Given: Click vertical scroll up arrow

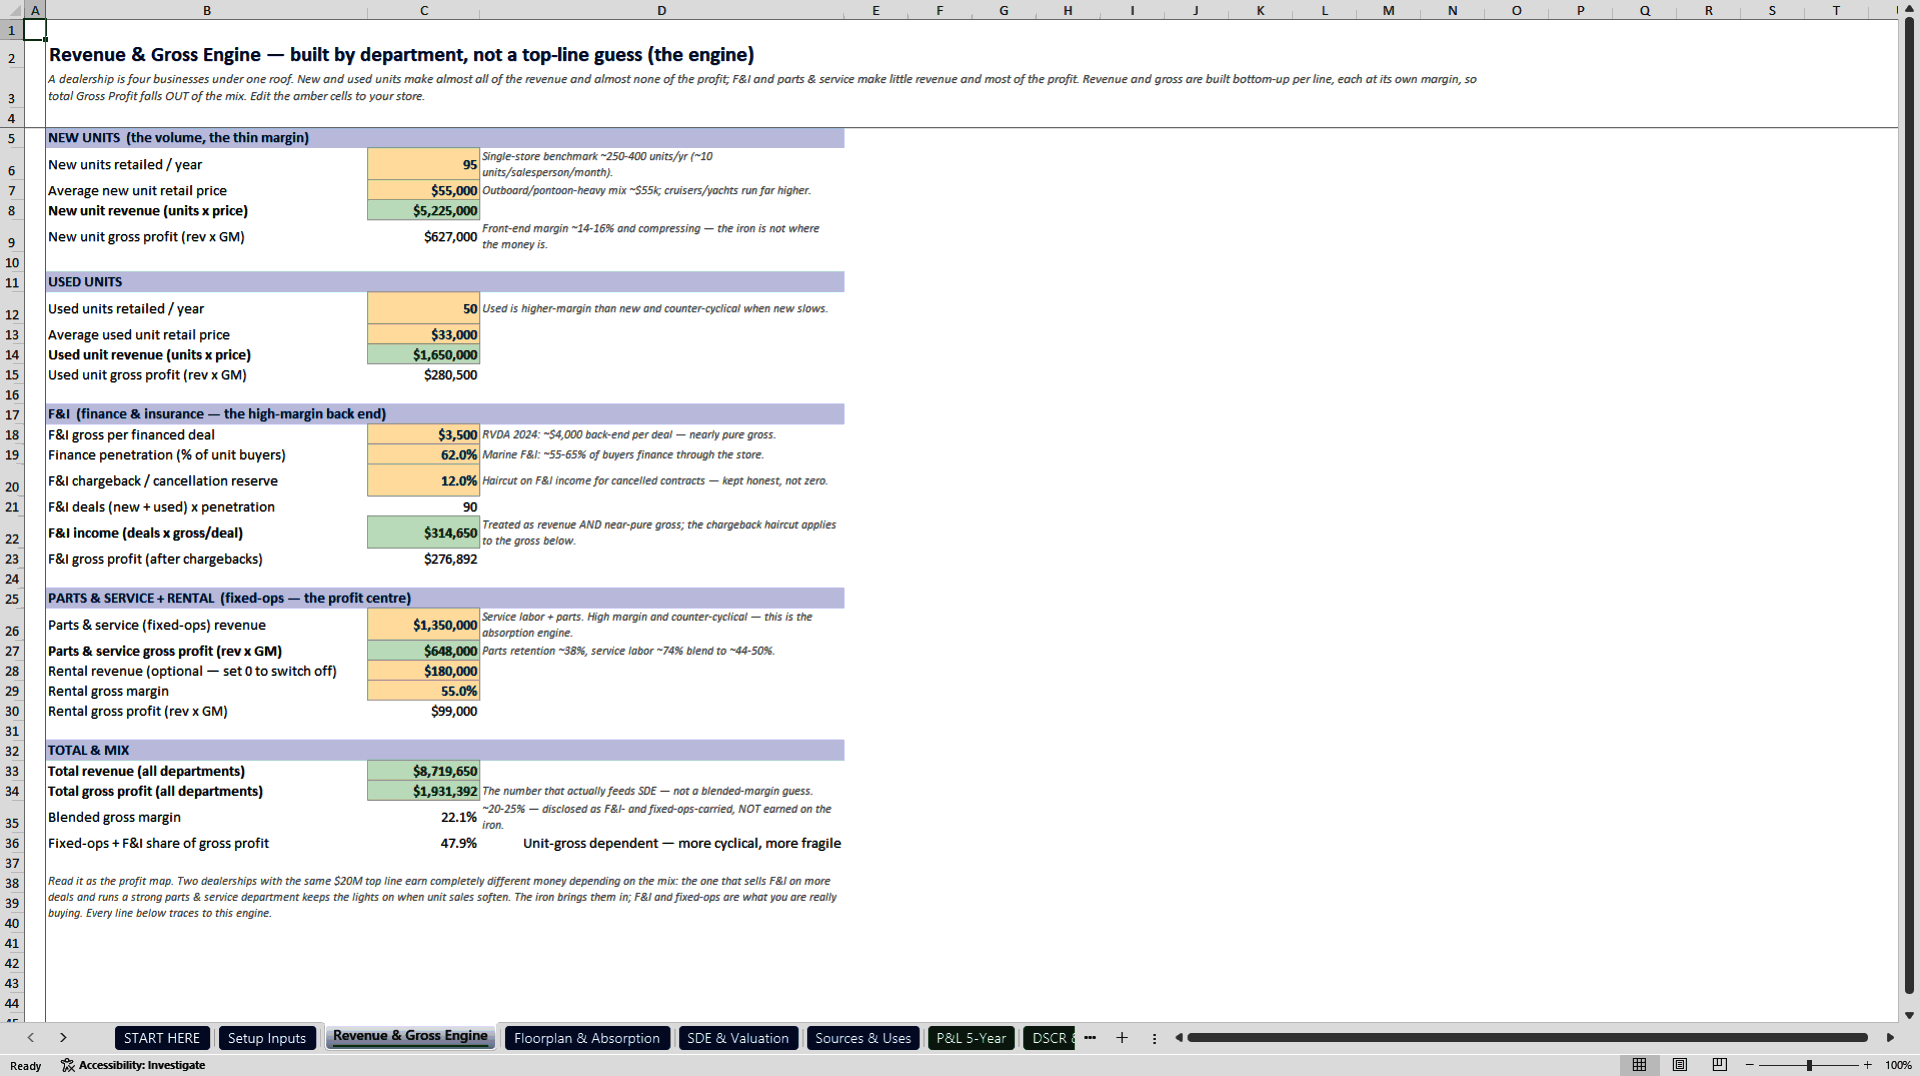Looking at the screenshot, I should (x=1909, y=8).
